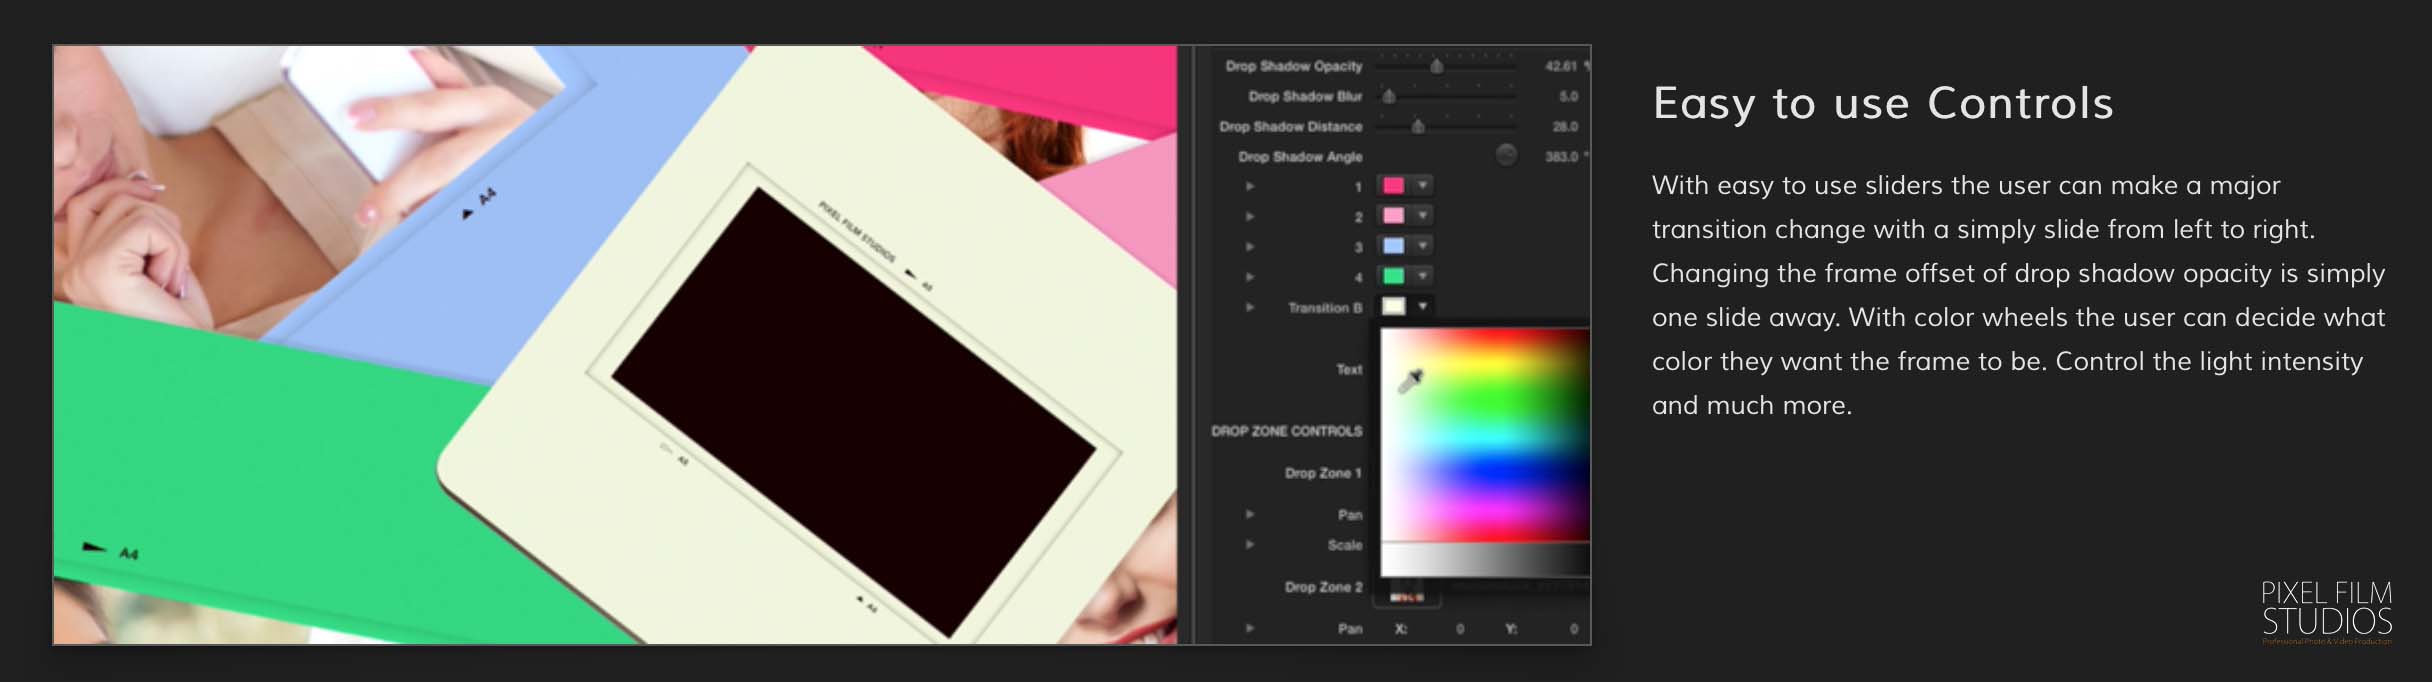Adjust the Drop Shadow Opacity slider

[x=1437, y=66]
